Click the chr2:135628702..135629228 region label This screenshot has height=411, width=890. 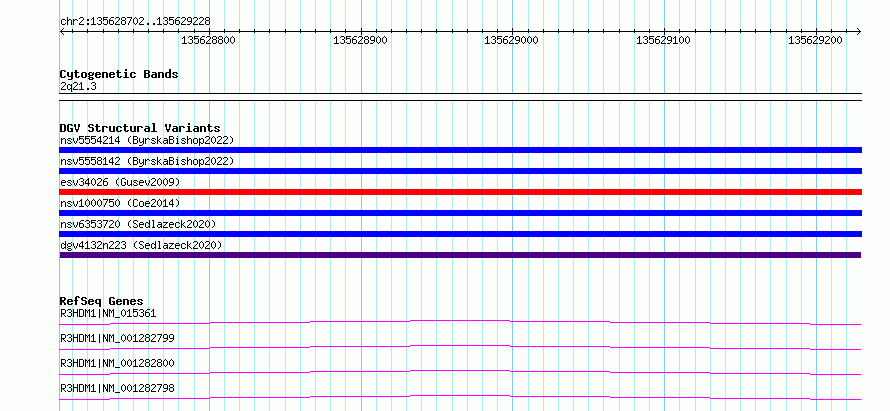(135, 21)
